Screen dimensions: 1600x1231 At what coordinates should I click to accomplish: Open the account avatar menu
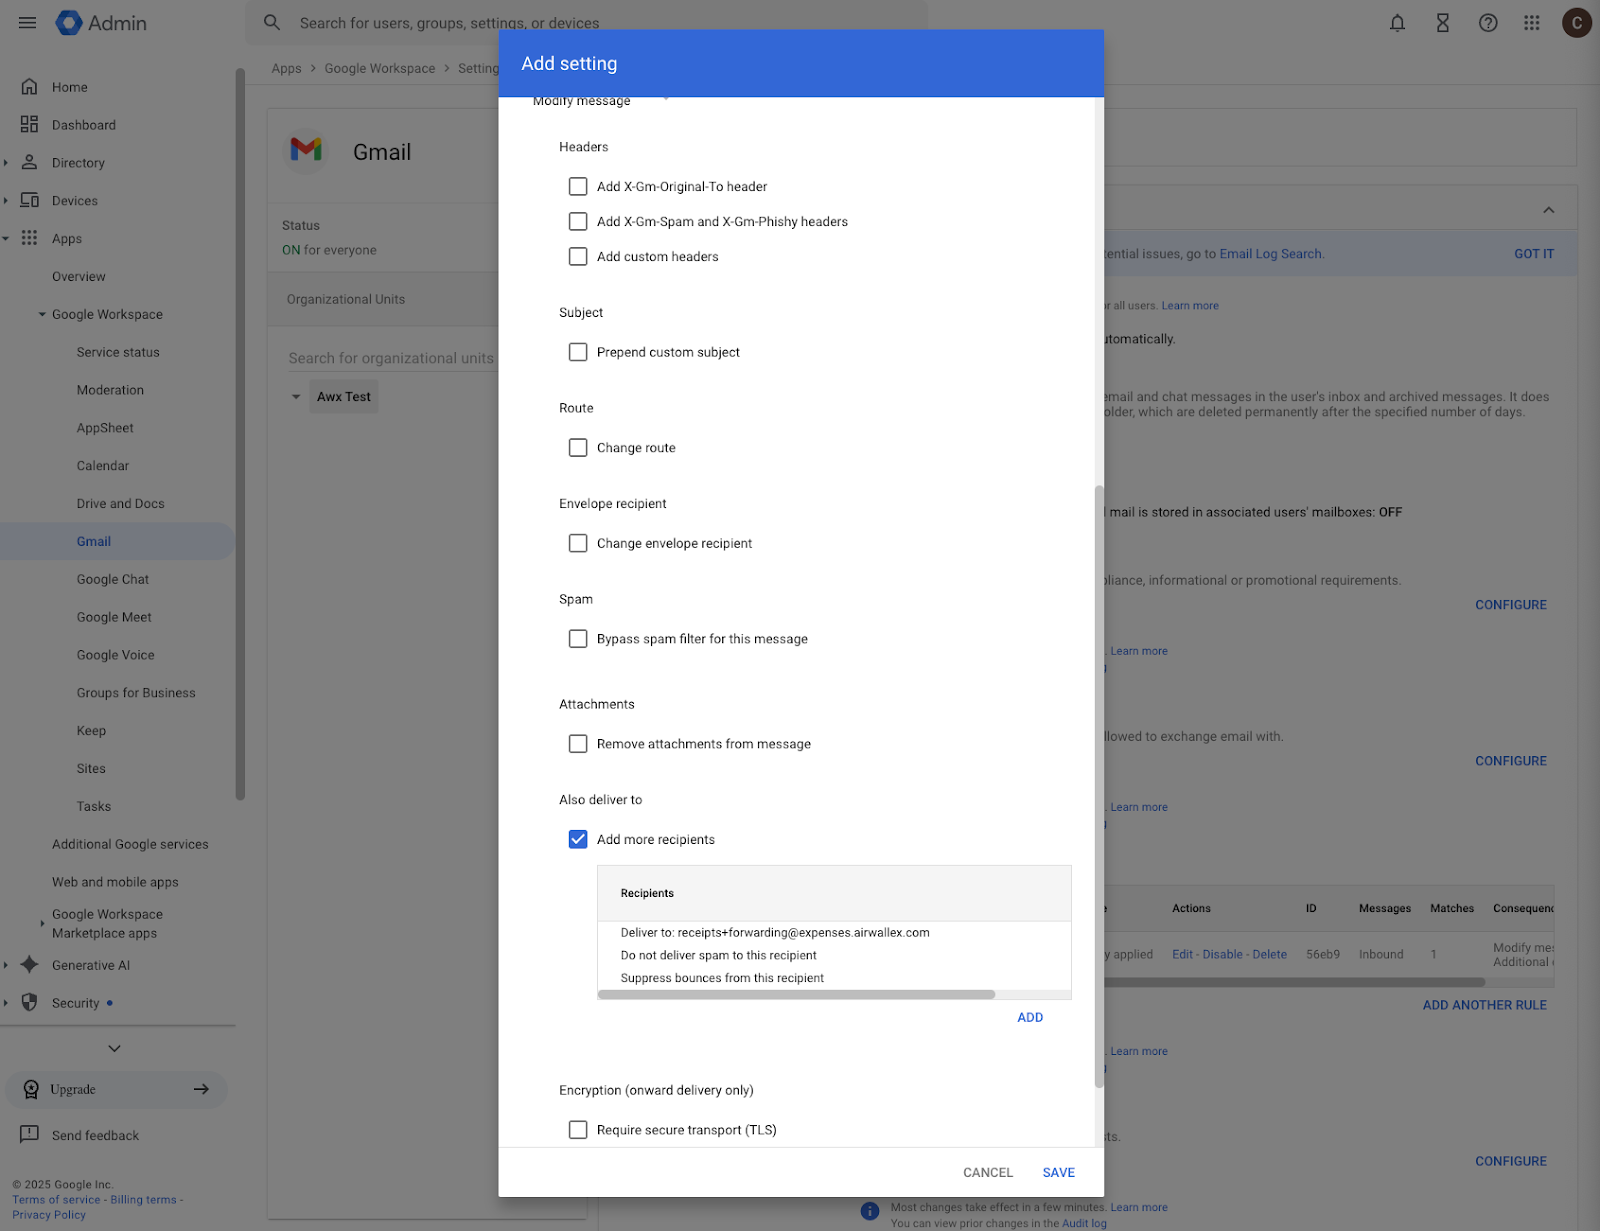point(1576,22)
